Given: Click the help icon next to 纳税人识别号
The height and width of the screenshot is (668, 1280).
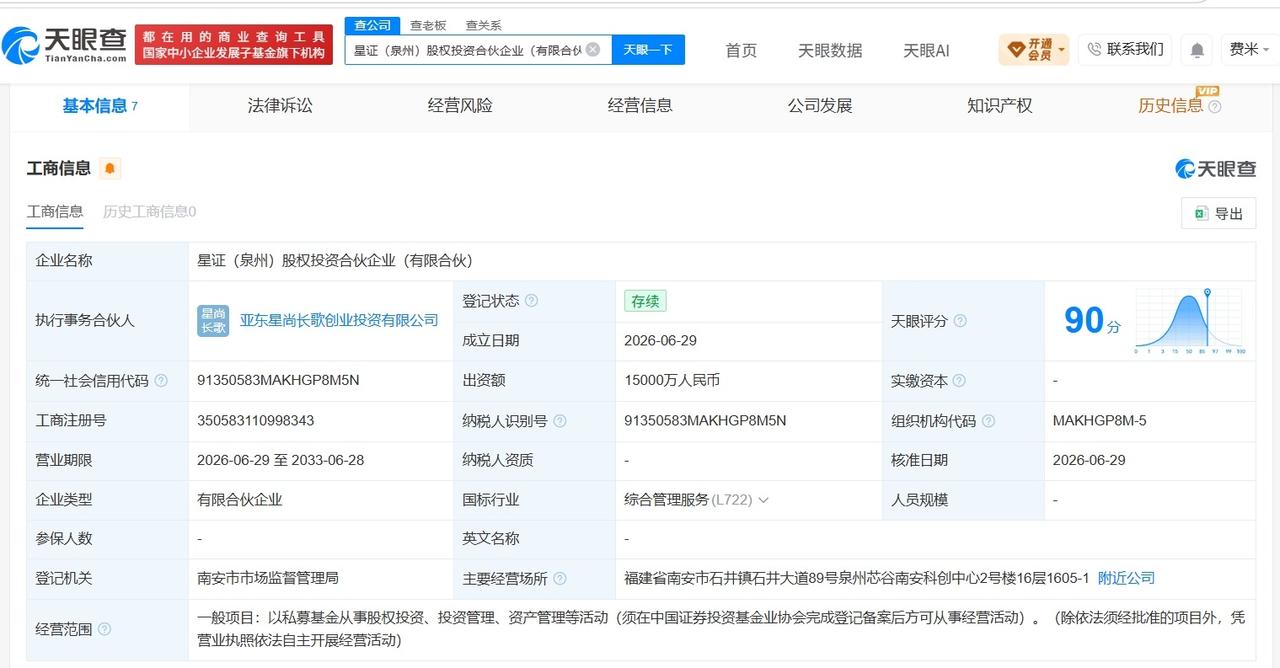Looking at the screenshot, I should [560, 421].
